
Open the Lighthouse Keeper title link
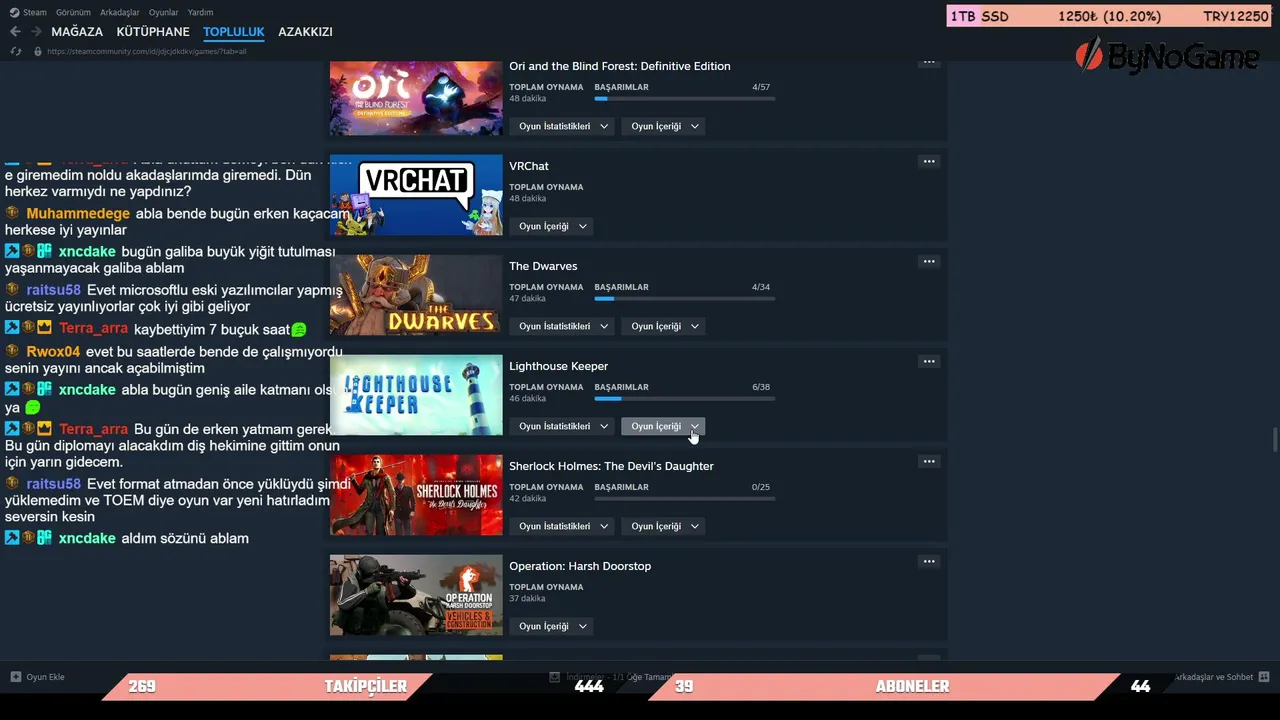point(558,366)
